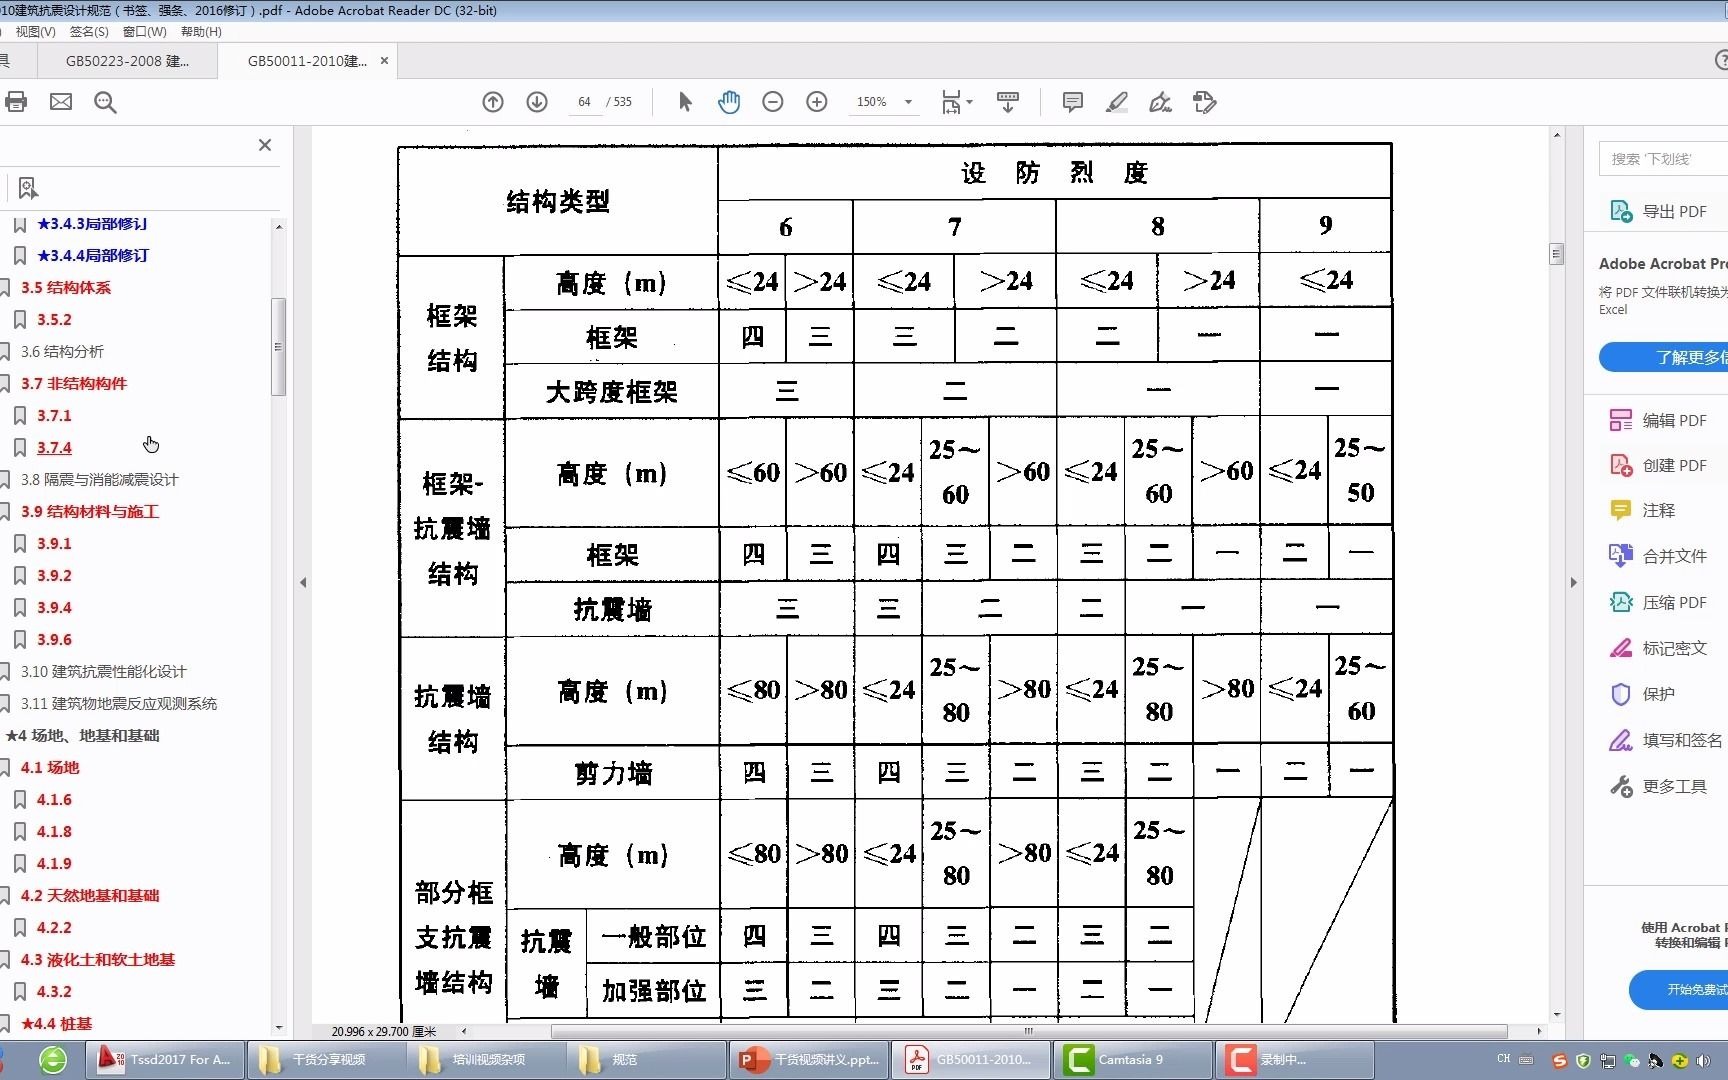This screenshot has width=1728, height=1080.
Task: Click the scrolling mode icon
Action: coord(1008,102)
